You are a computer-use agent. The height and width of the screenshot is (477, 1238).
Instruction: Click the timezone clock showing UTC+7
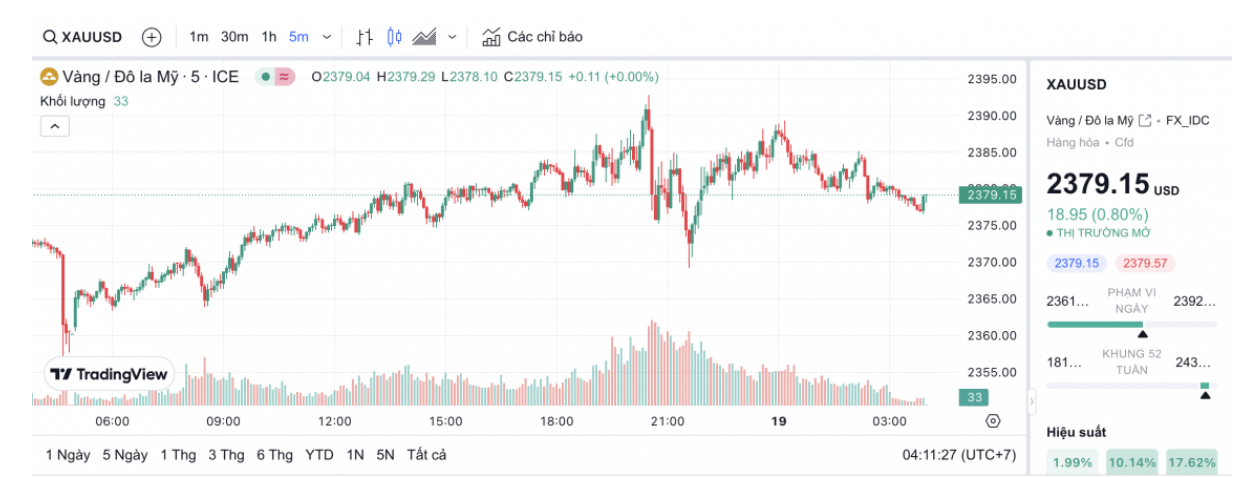coord(959,455)
